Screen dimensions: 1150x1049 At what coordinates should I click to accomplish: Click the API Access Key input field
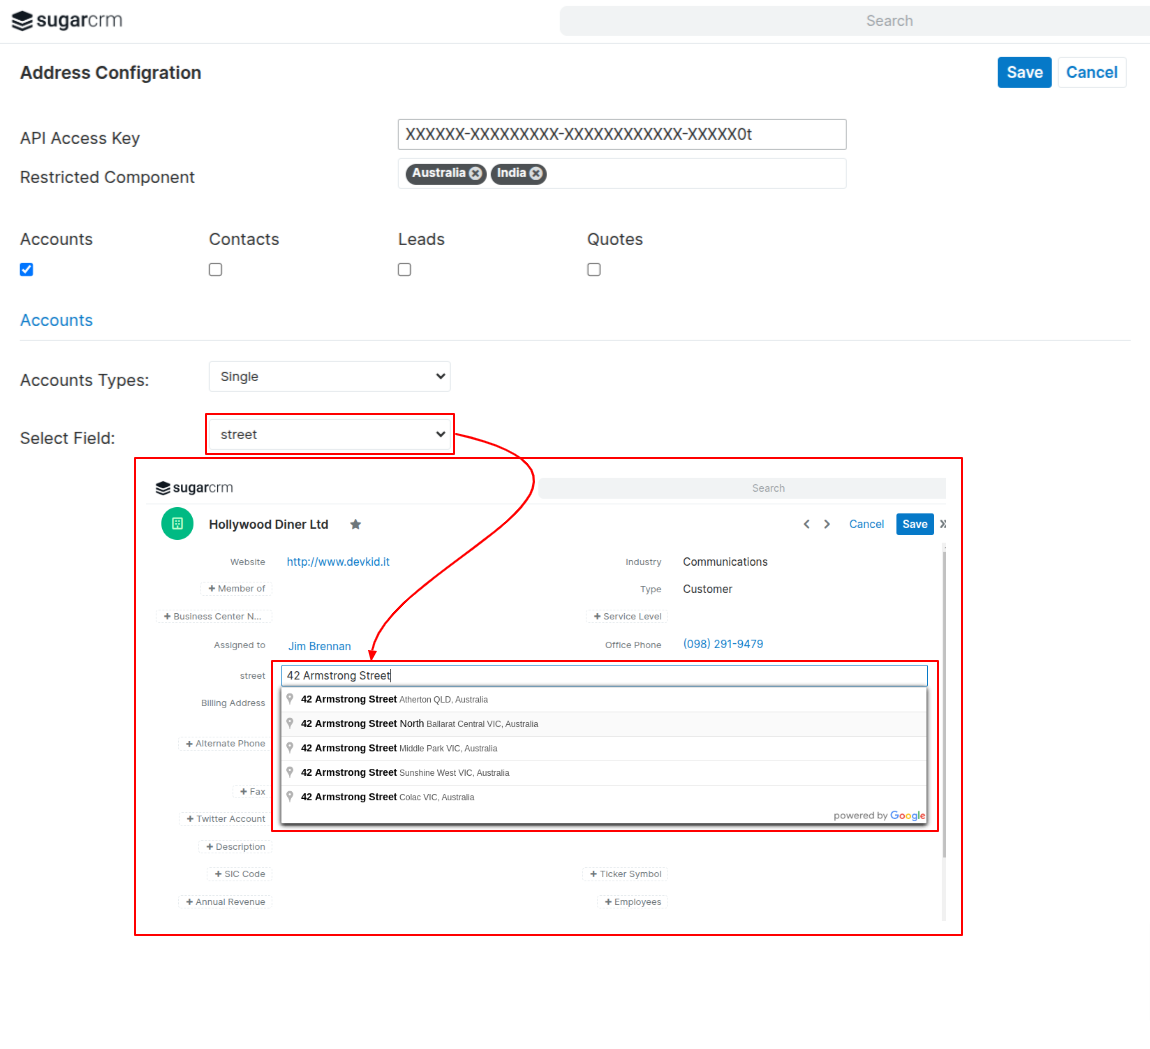tap(621, 134)
